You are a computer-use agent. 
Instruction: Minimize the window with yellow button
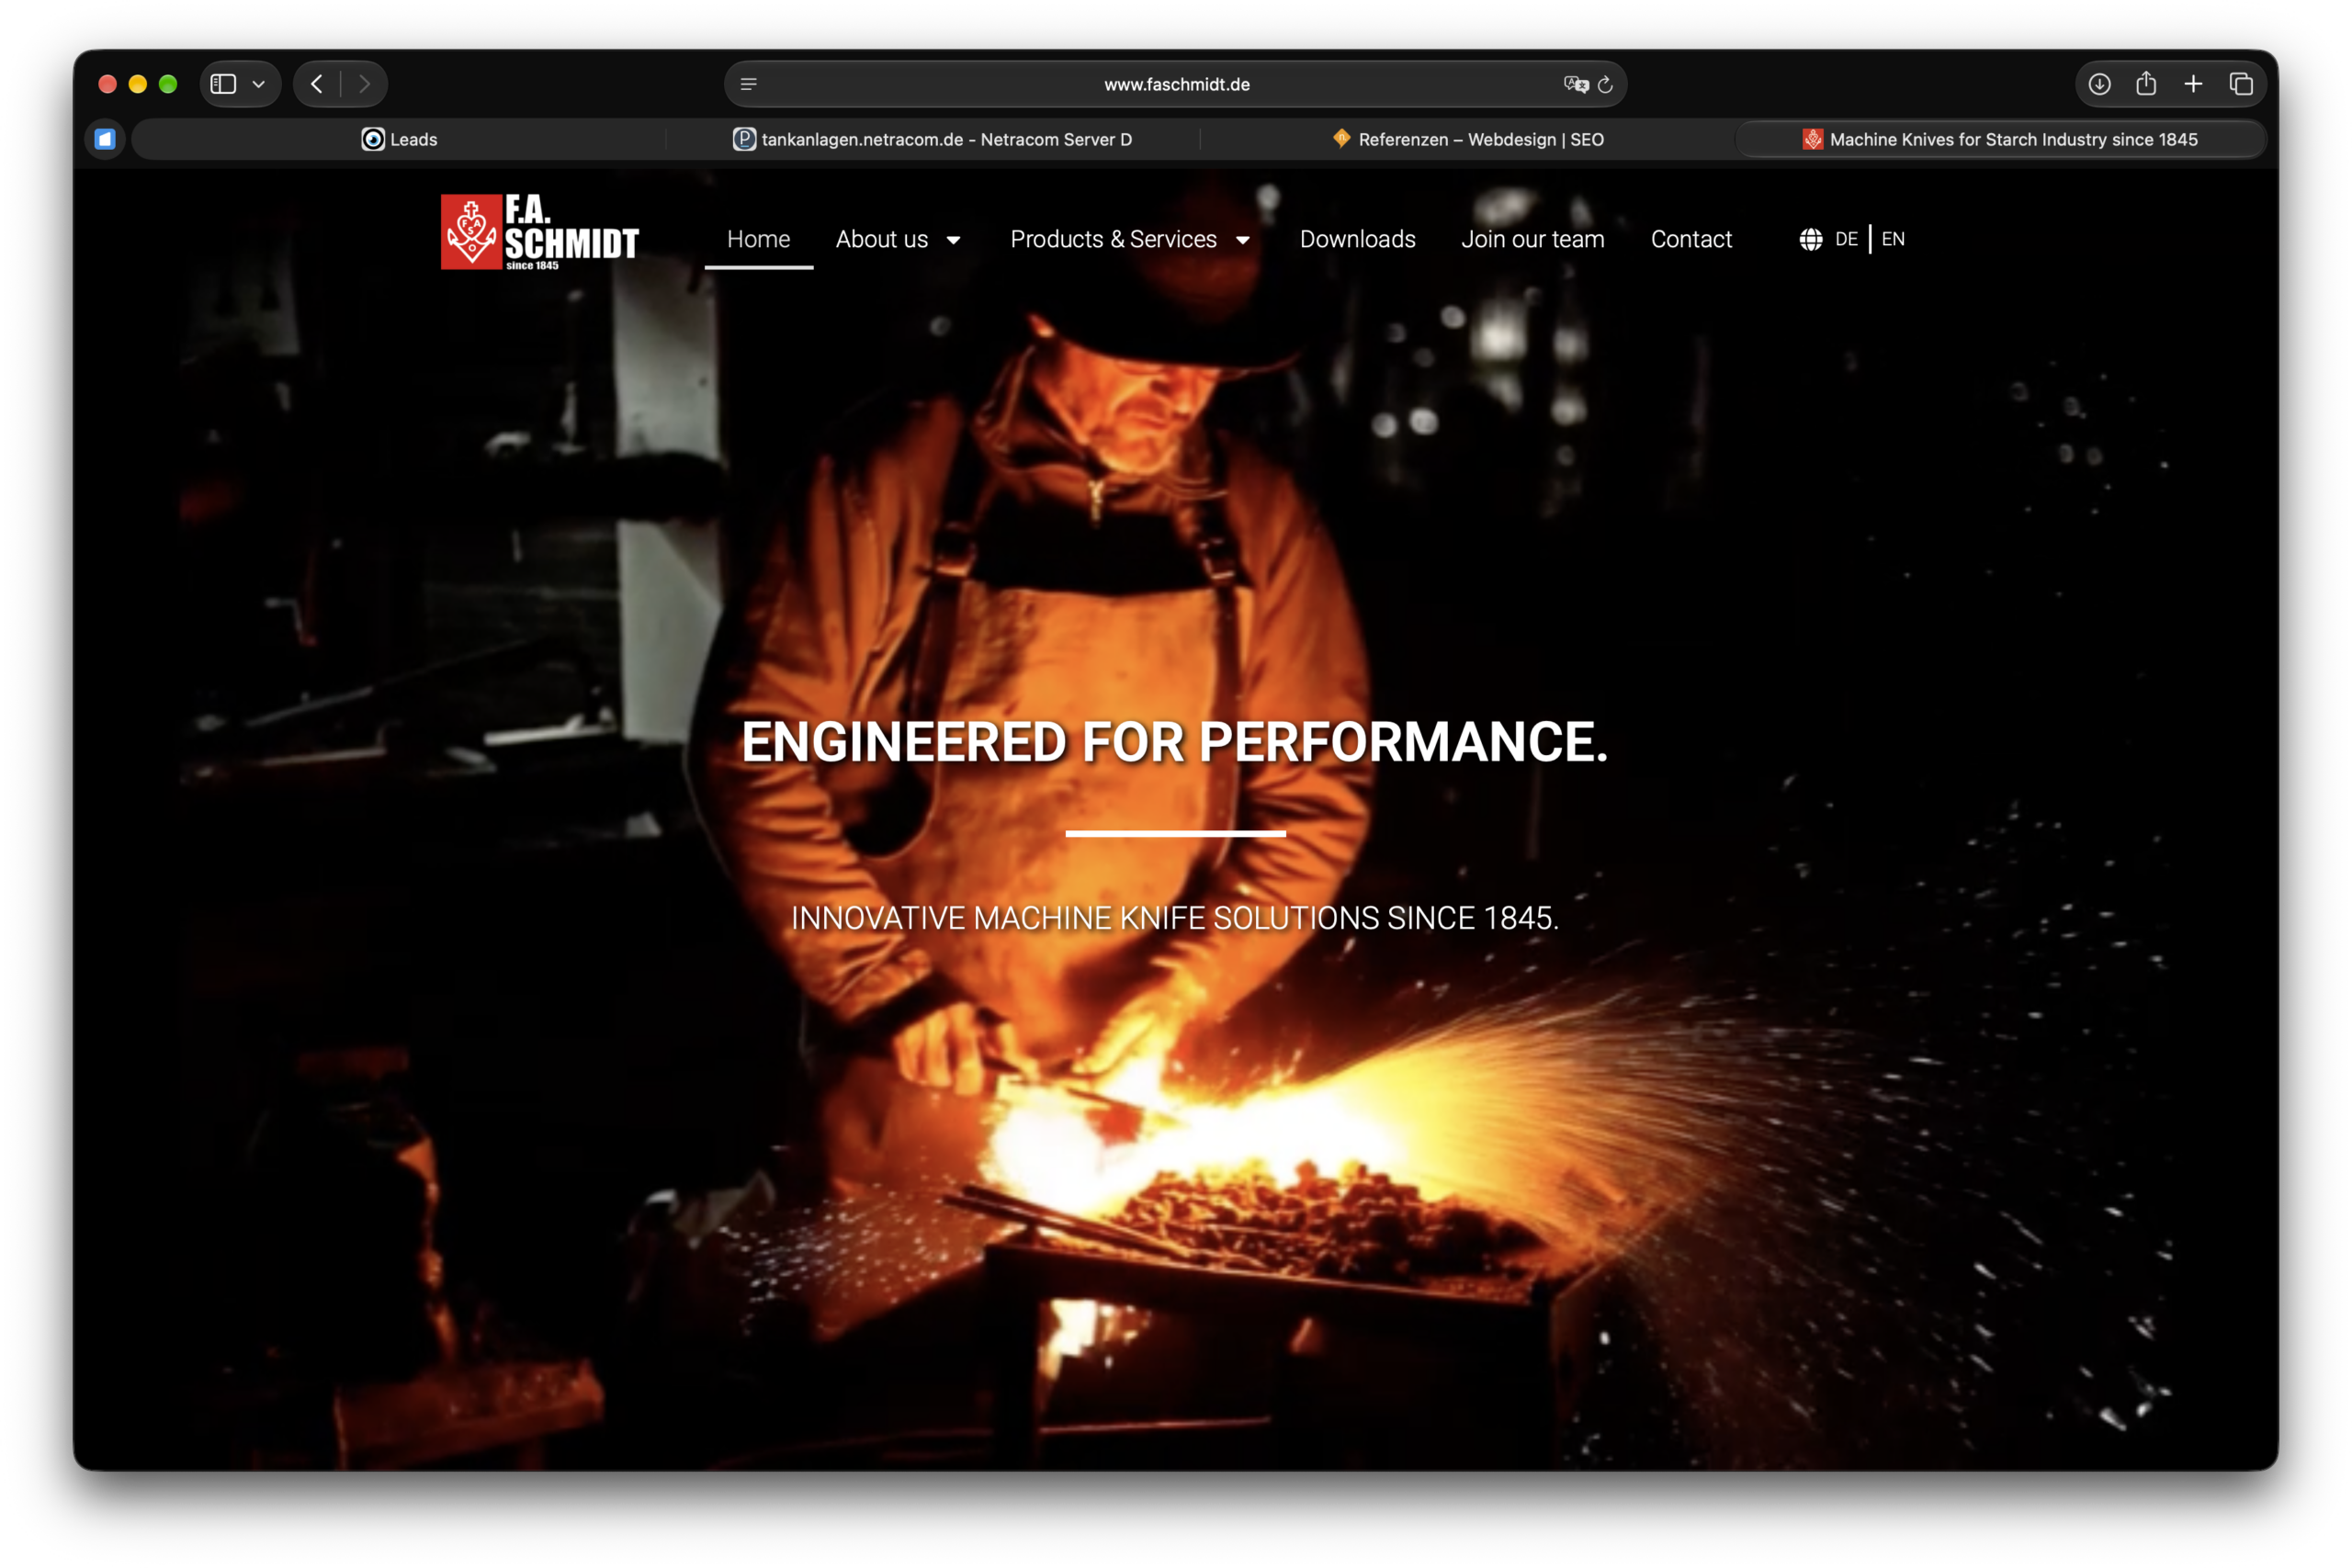pos(138,84)
